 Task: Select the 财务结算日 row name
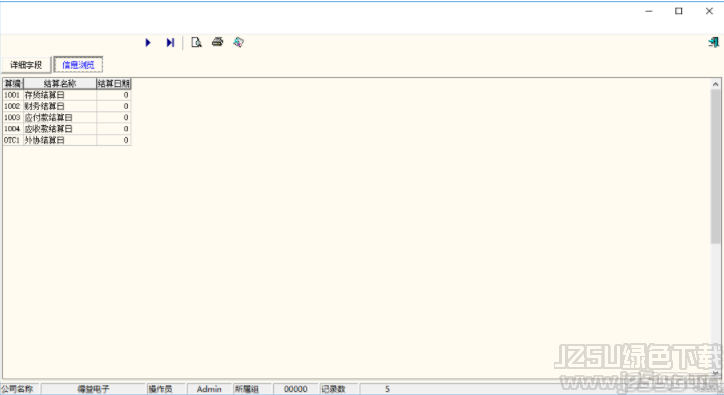pos(60,106)
